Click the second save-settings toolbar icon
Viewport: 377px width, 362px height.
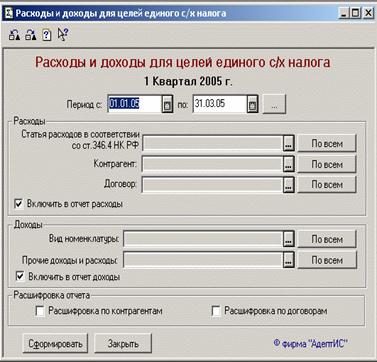point(31,35)
